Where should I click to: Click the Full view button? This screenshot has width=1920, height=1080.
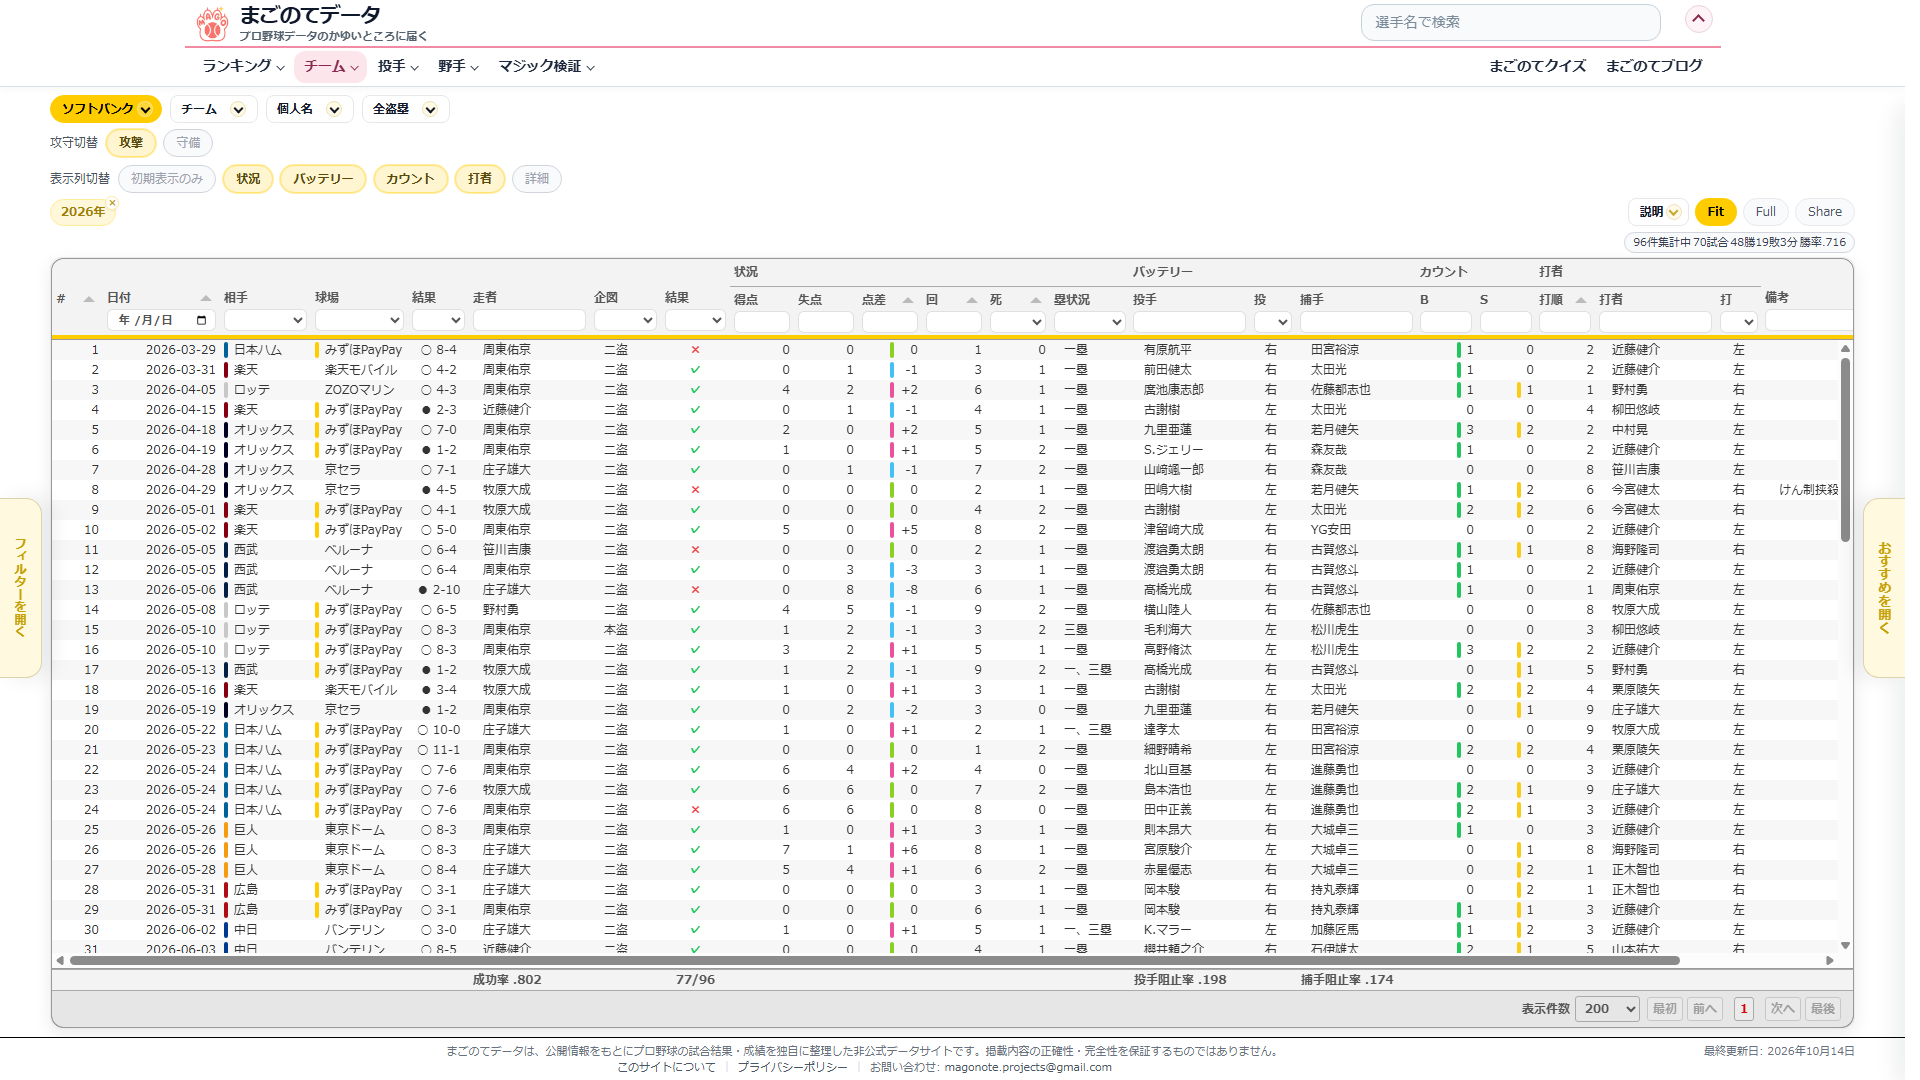click(1765, 212)
